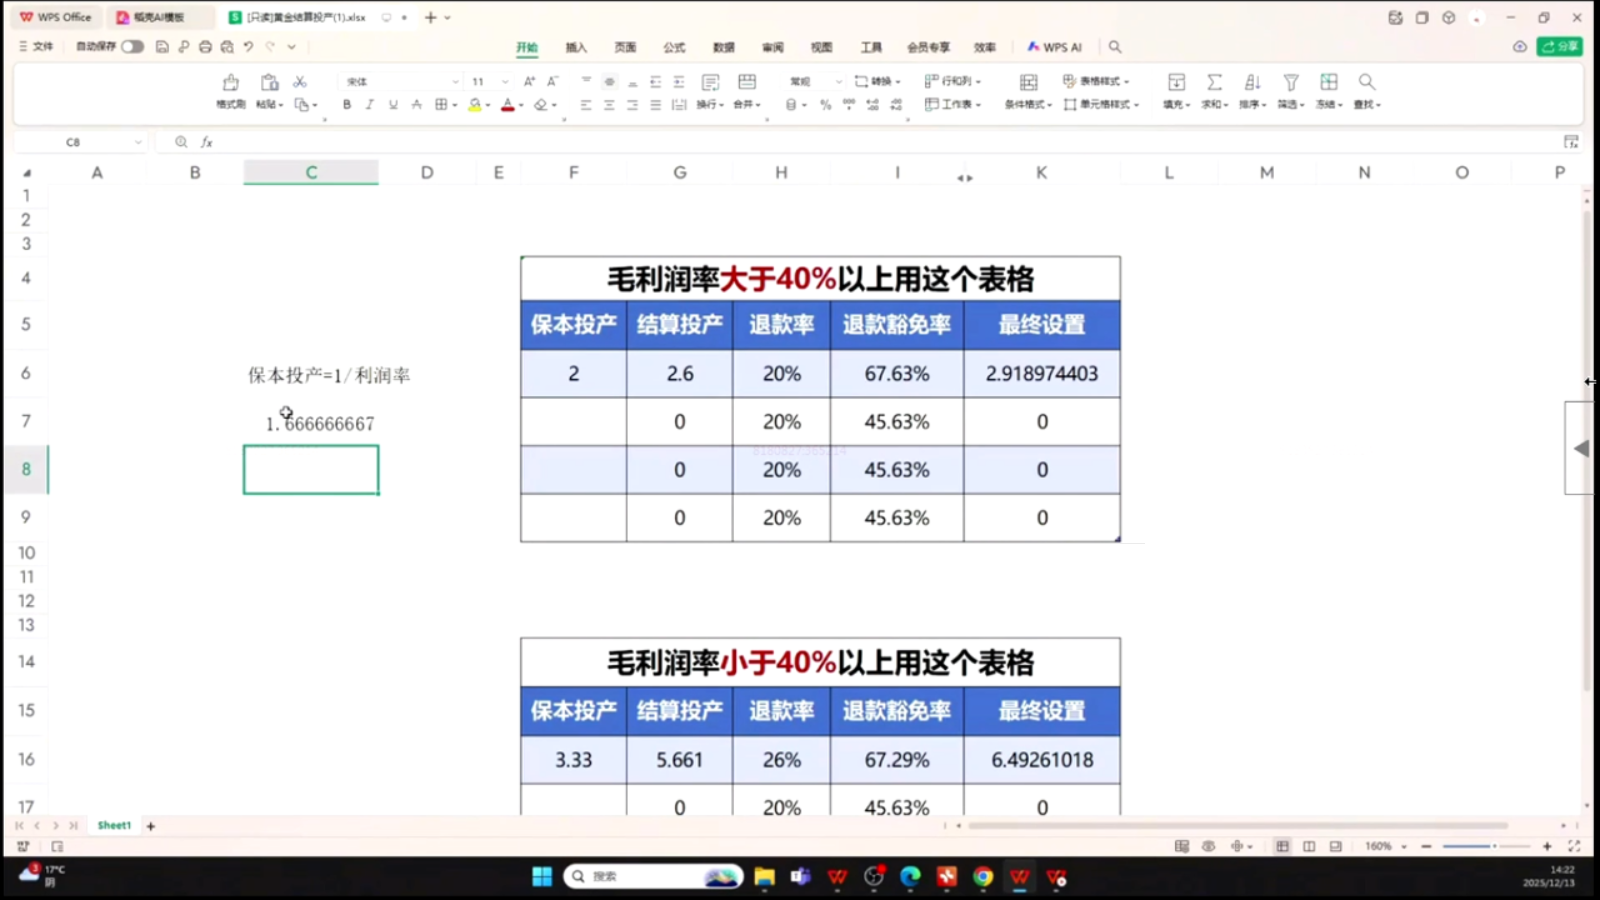Toggle Bold formatting
The image size is (1600, 900).
tap(347, 105)
